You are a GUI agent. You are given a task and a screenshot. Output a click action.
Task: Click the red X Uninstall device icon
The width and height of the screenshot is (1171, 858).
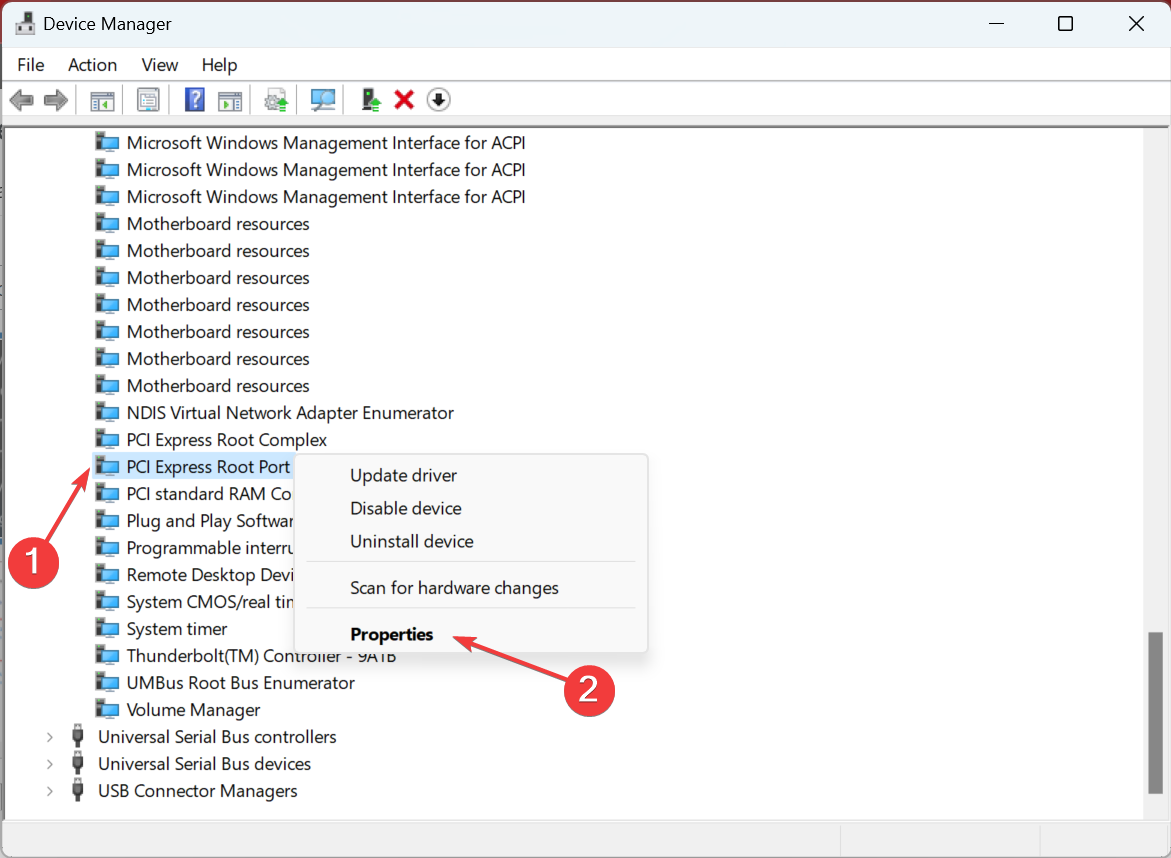[404, 100]
